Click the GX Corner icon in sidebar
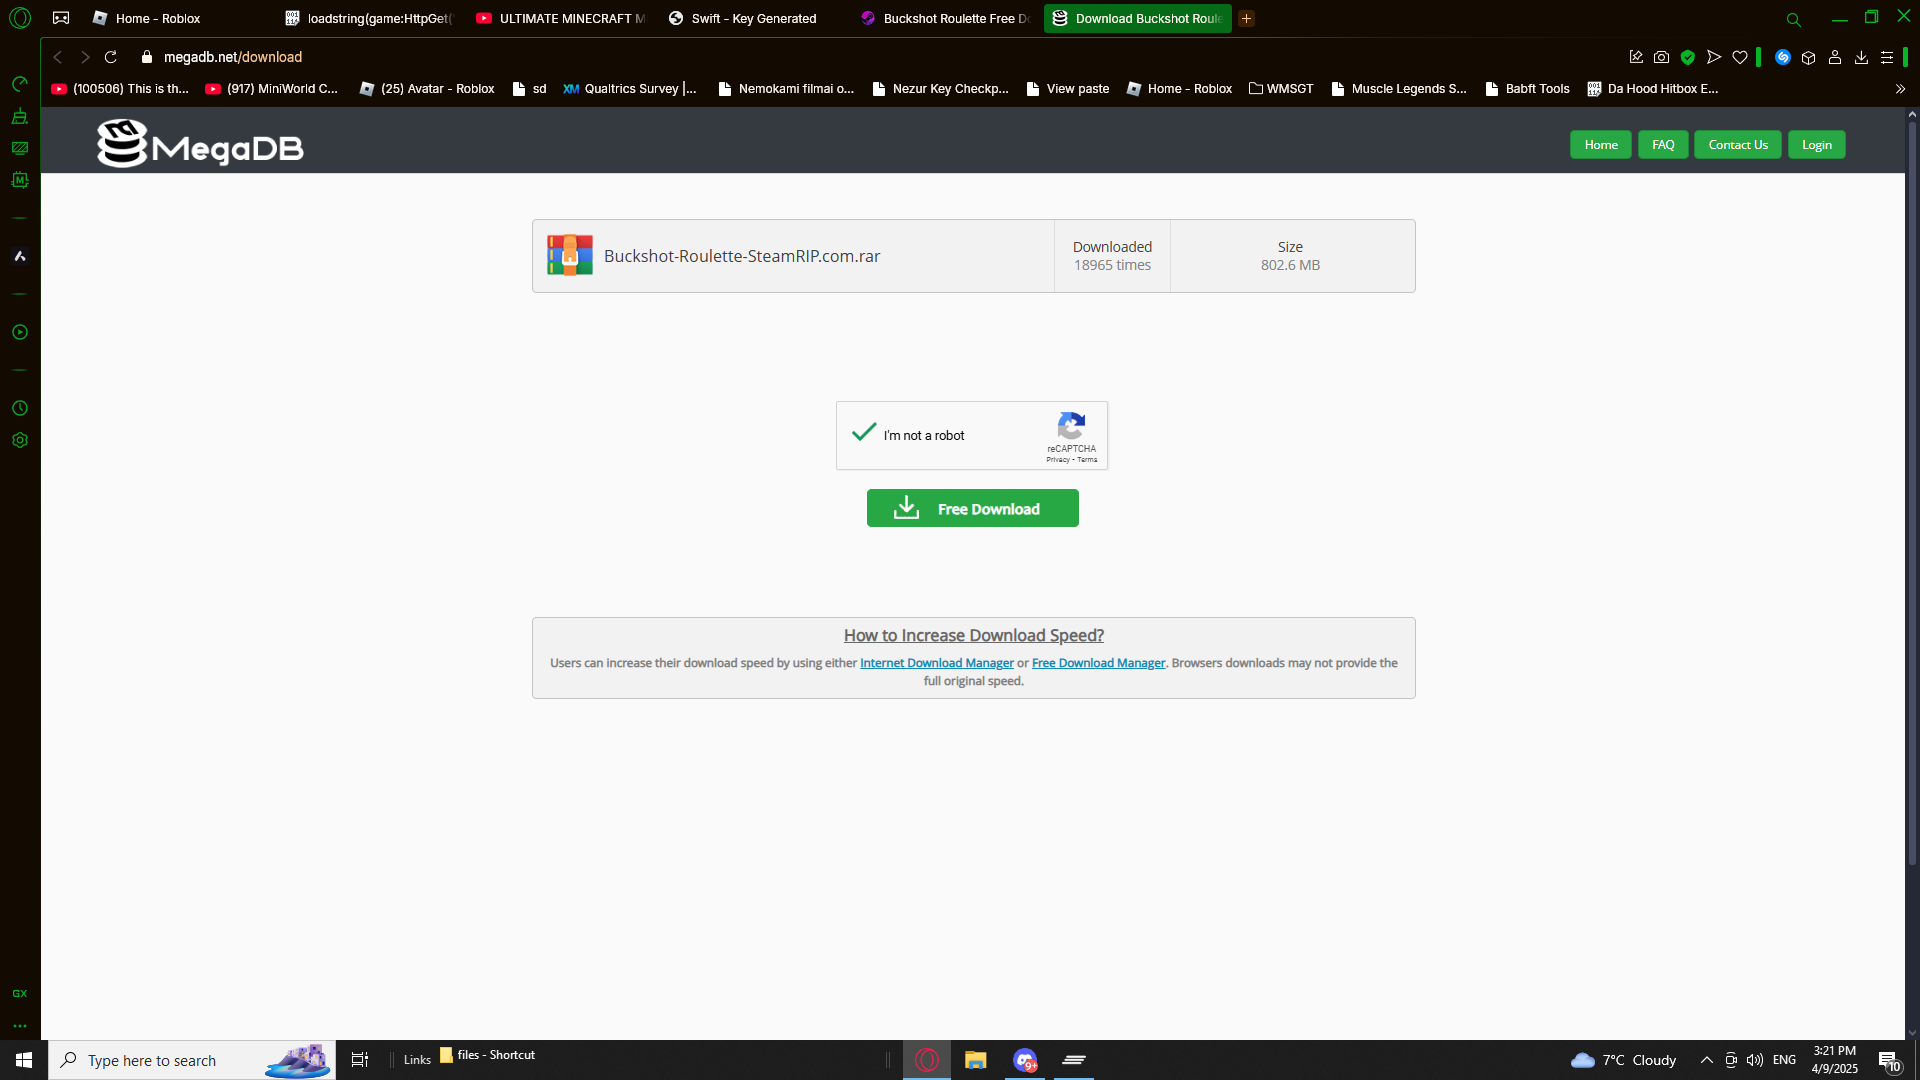This screenshot has width=1920, height=1080. [x=20, y=993]
